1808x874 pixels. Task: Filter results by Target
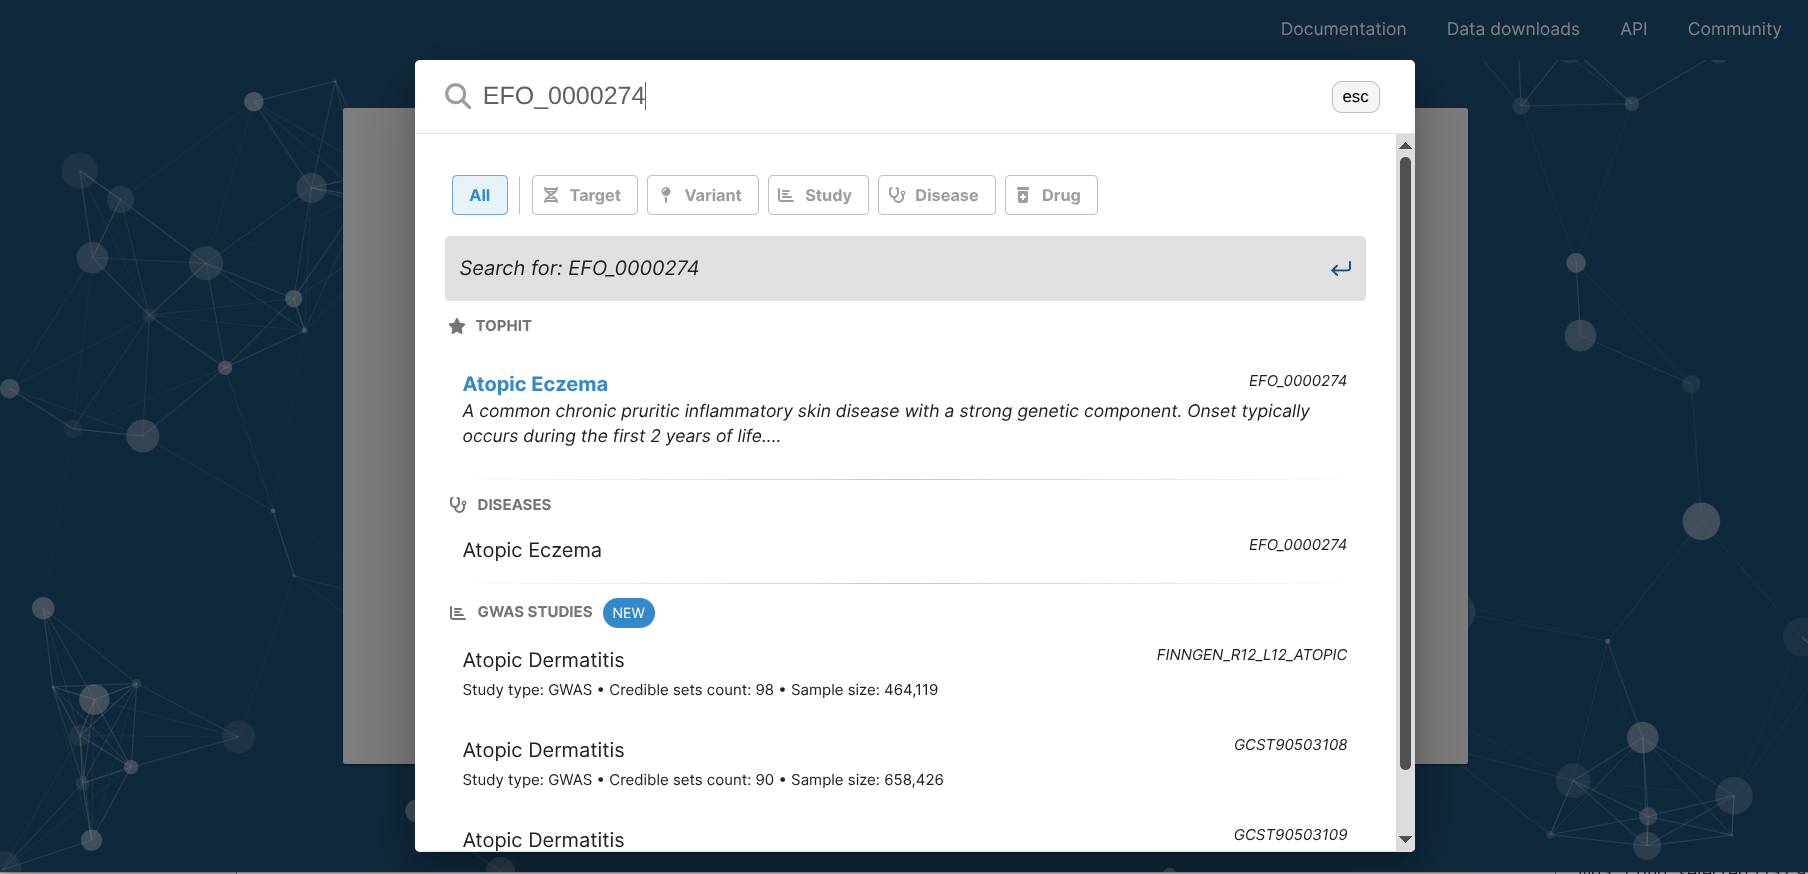point(584,195)
